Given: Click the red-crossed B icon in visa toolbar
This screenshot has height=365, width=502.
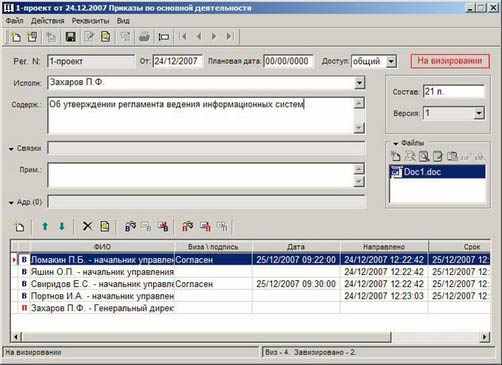Looking at the screenshot, I should pos(163,227).
